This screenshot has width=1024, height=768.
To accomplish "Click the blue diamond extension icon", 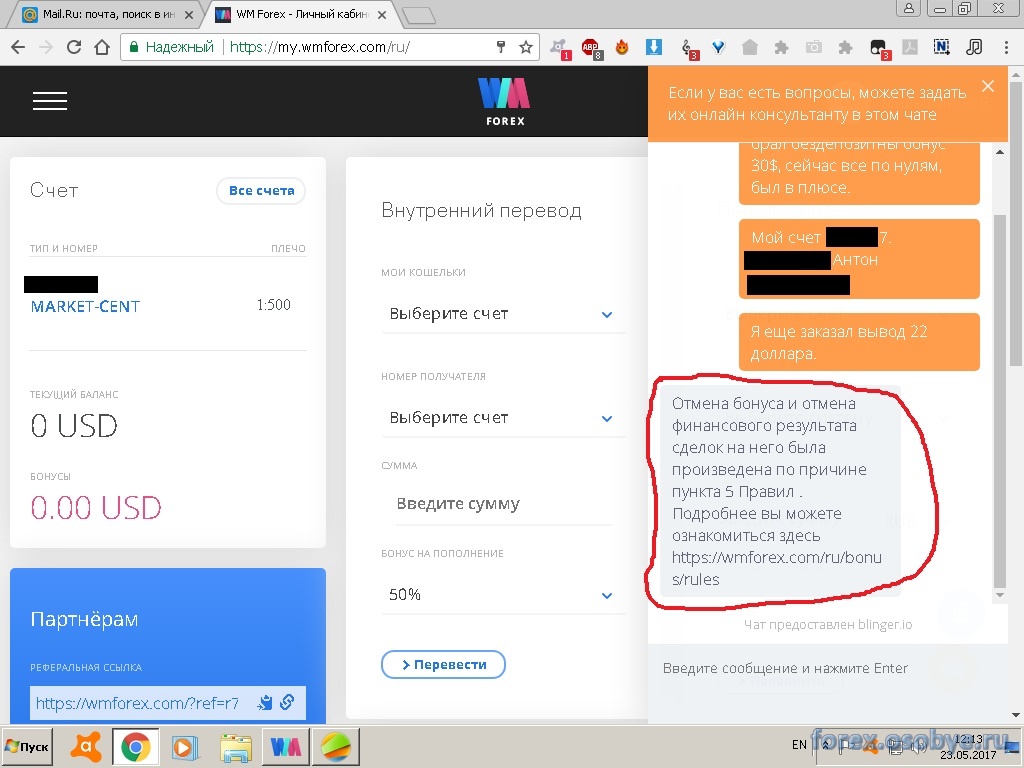I will pyautogui.click(x=718, y=47).
